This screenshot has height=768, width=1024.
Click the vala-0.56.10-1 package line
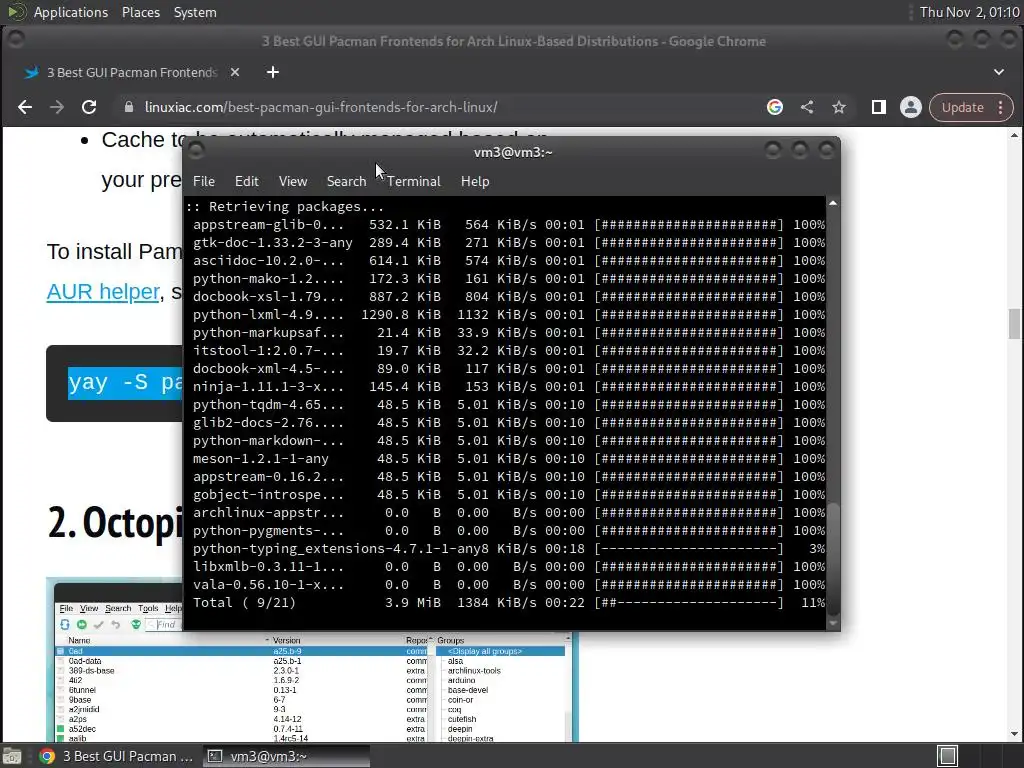tap(508, 584)
